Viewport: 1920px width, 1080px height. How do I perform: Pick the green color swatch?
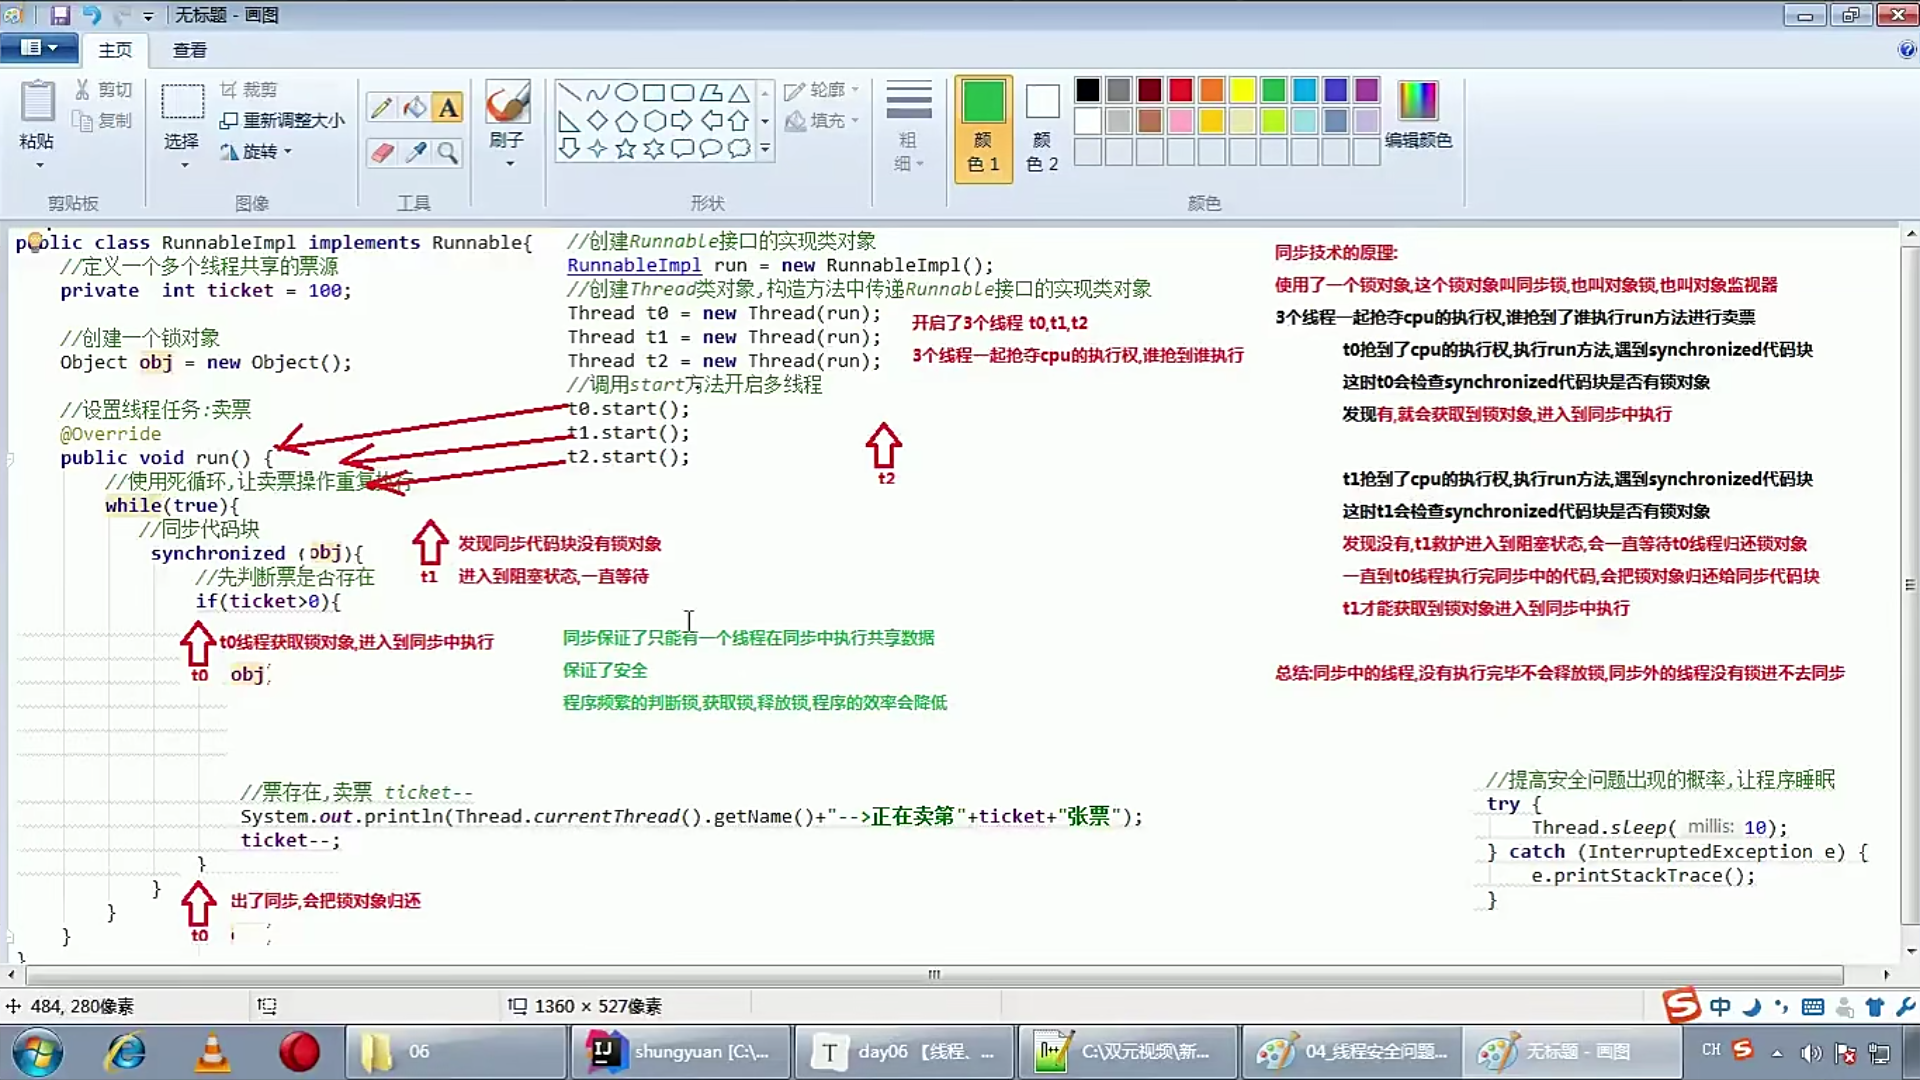(1273, 90)
